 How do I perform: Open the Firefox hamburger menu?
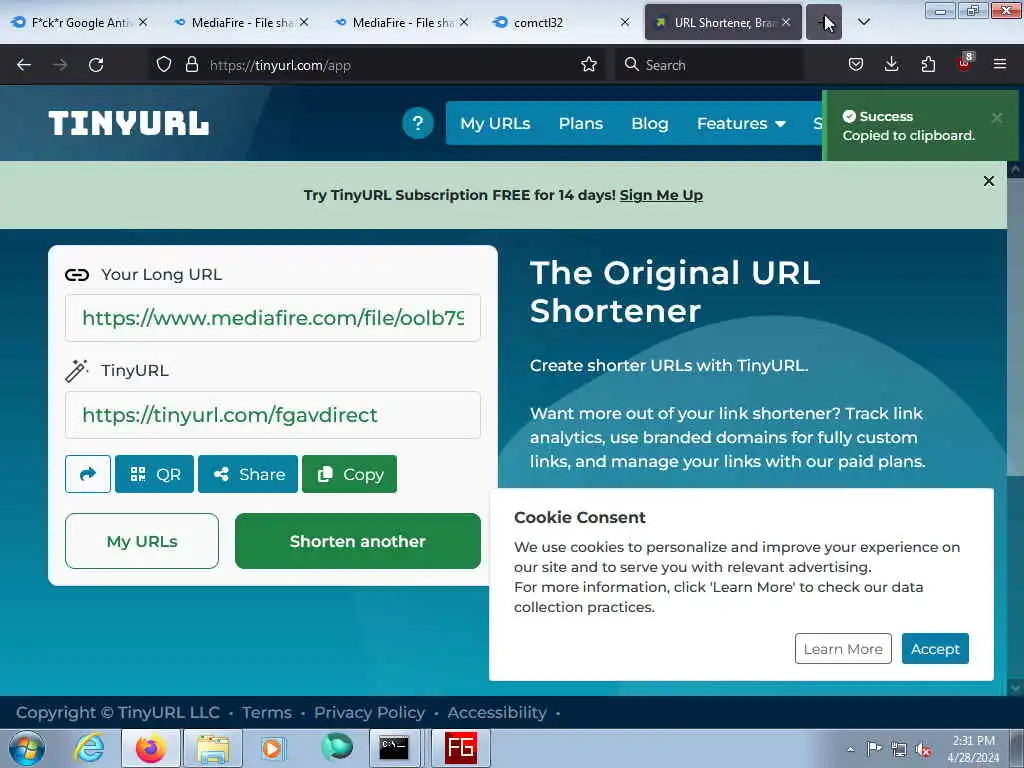1000,65
